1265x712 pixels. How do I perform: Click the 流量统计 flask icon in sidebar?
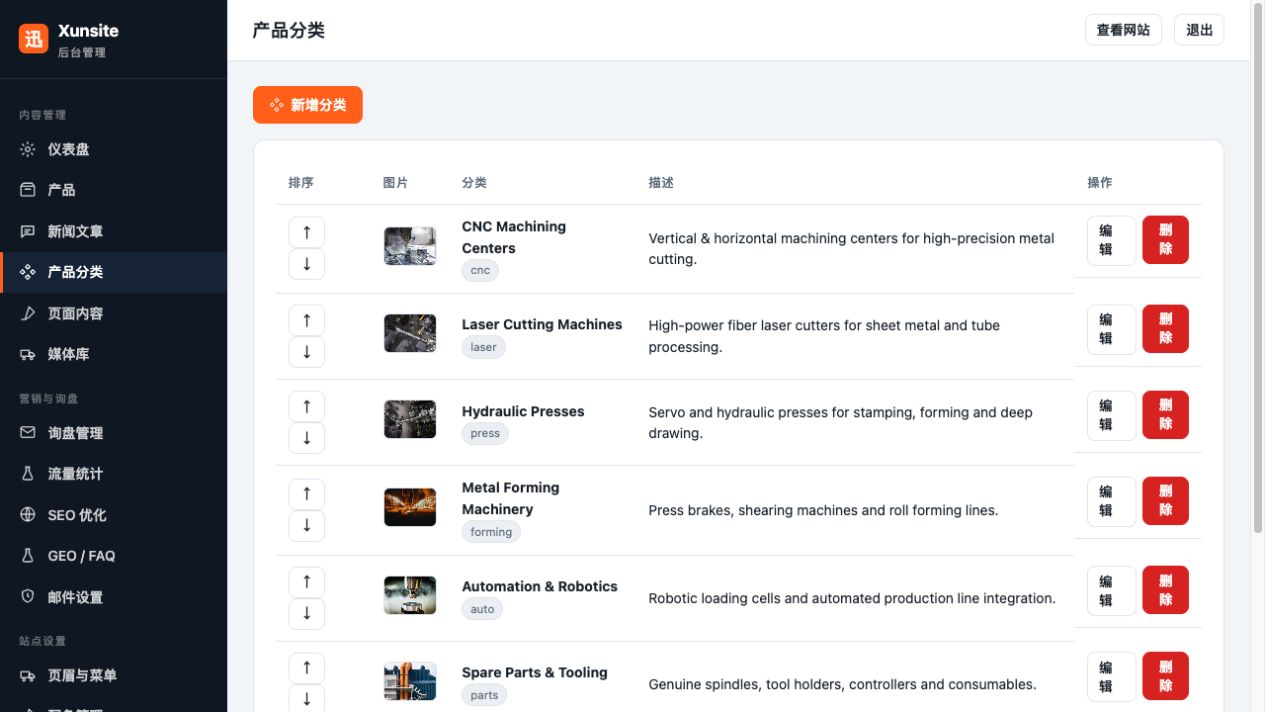28,474
